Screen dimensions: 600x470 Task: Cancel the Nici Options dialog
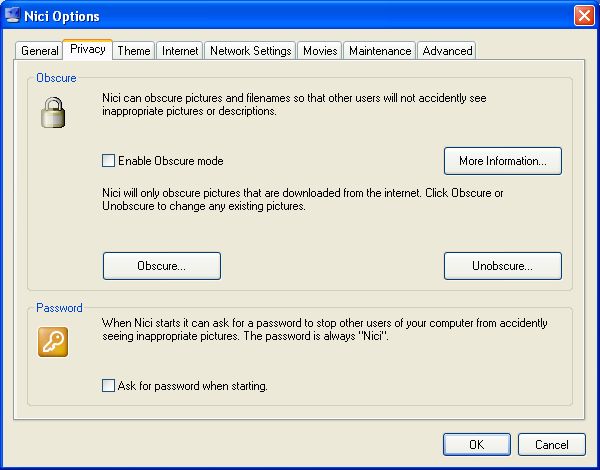552,445
